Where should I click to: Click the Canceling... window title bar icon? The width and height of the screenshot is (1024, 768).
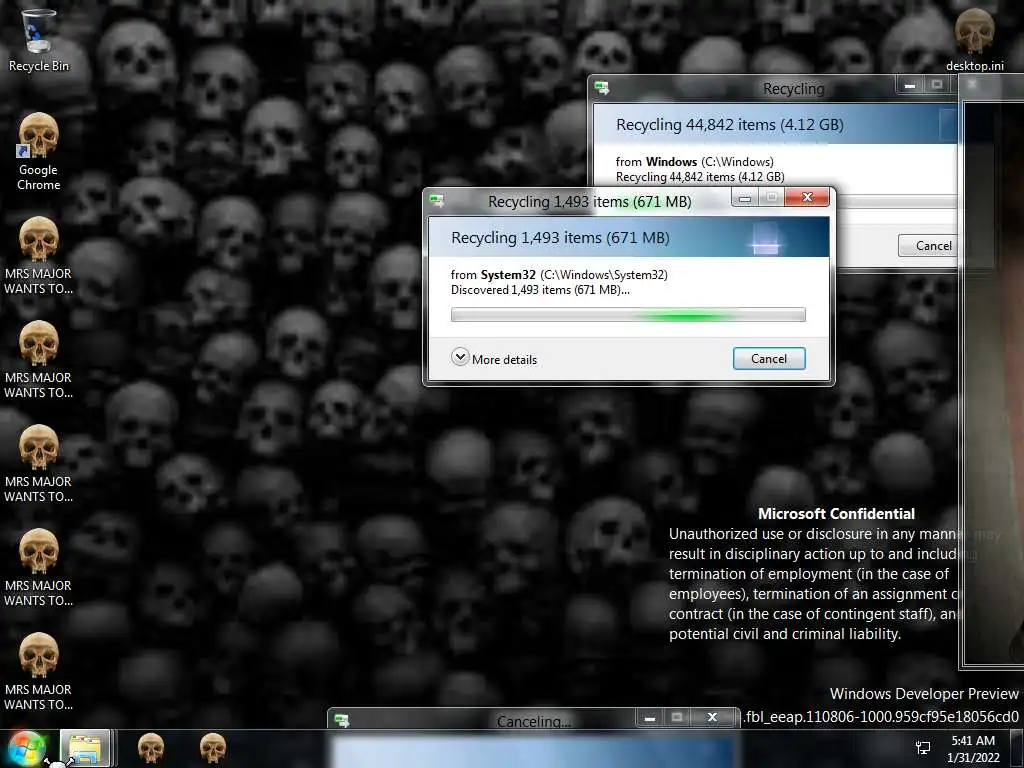point(342,720)
